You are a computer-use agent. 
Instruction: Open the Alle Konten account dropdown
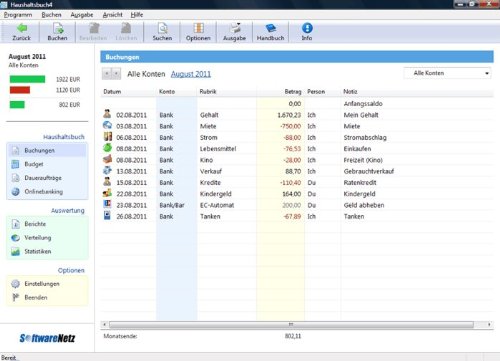click(x=448, y=73)
